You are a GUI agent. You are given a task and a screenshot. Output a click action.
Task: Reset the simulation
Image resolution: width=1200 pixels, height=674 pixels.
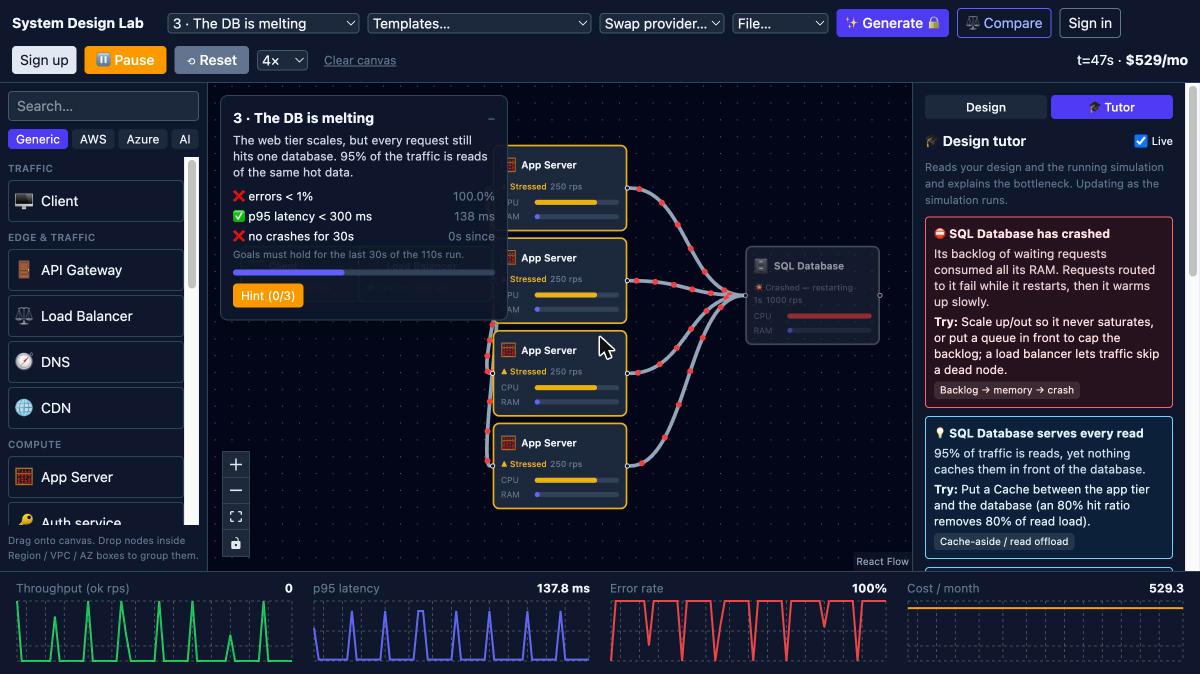211,60
